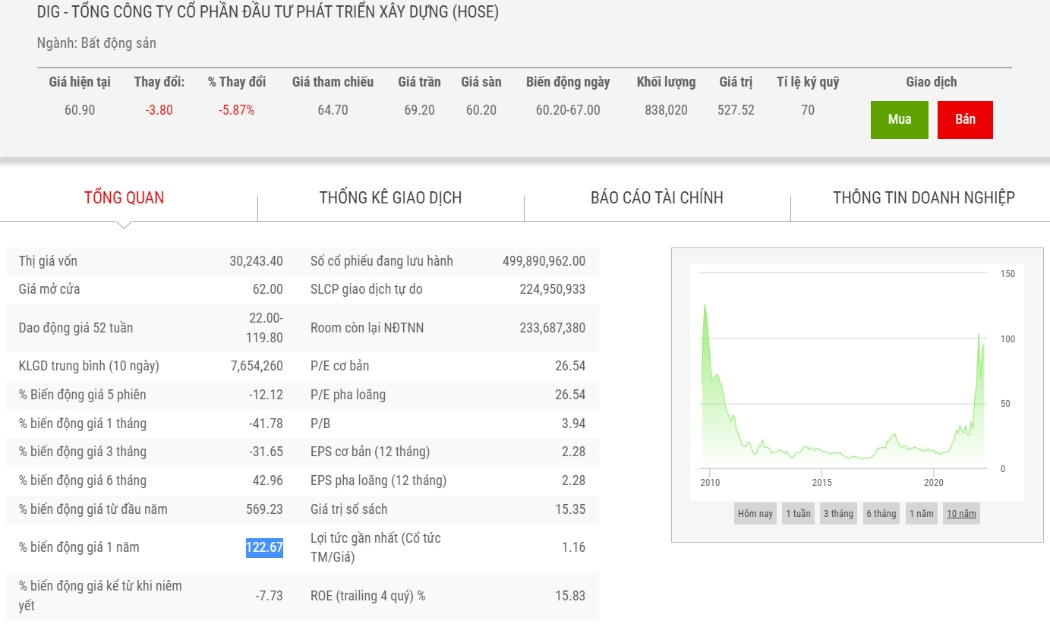Click the Giá hiện tại column header
1050x630 pixels.
[x=80, y=82]
